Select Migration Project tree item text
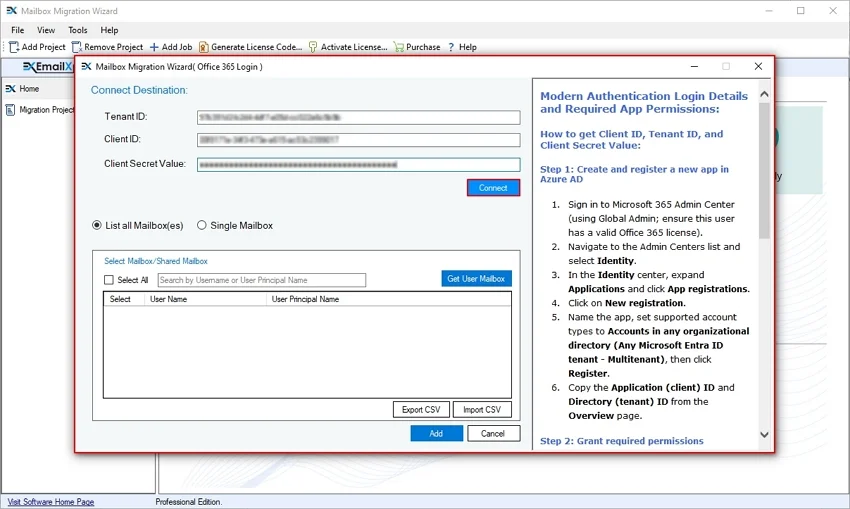 click(x=47, y=110)
